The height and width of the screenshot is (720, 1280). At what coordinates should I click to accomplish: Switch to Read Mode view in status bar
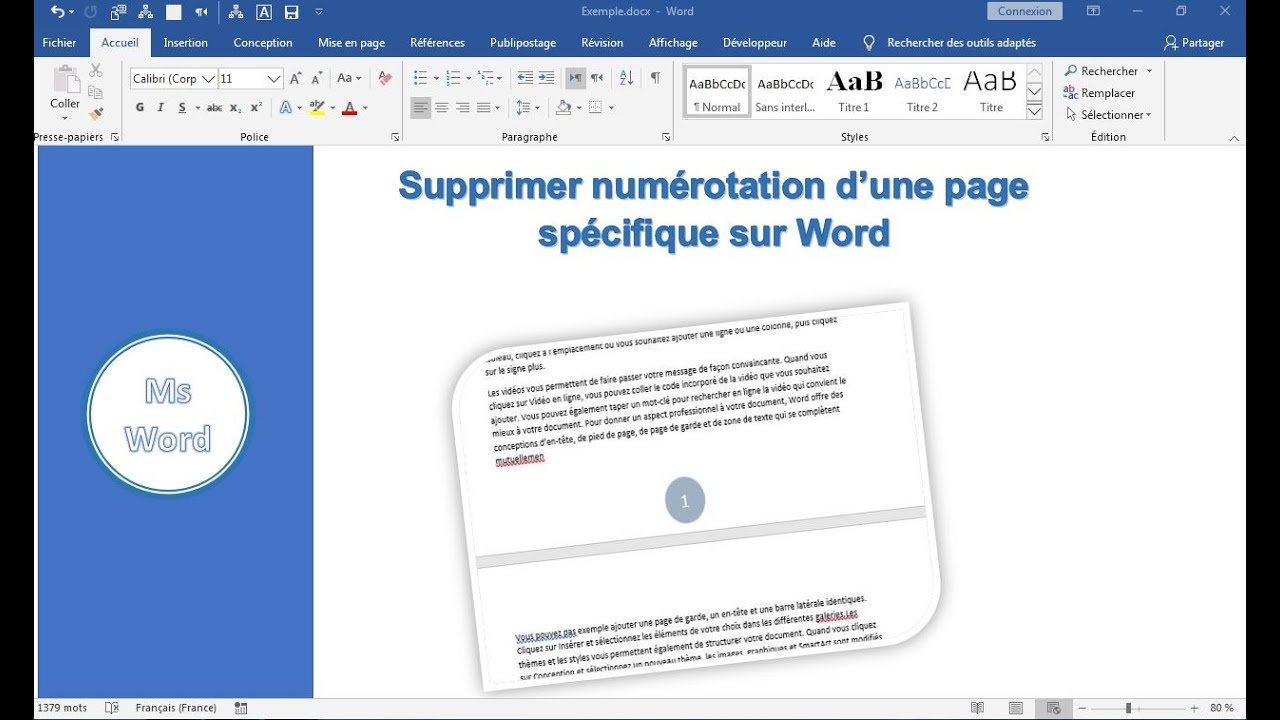pyautogui.click(x=978, y=708)
